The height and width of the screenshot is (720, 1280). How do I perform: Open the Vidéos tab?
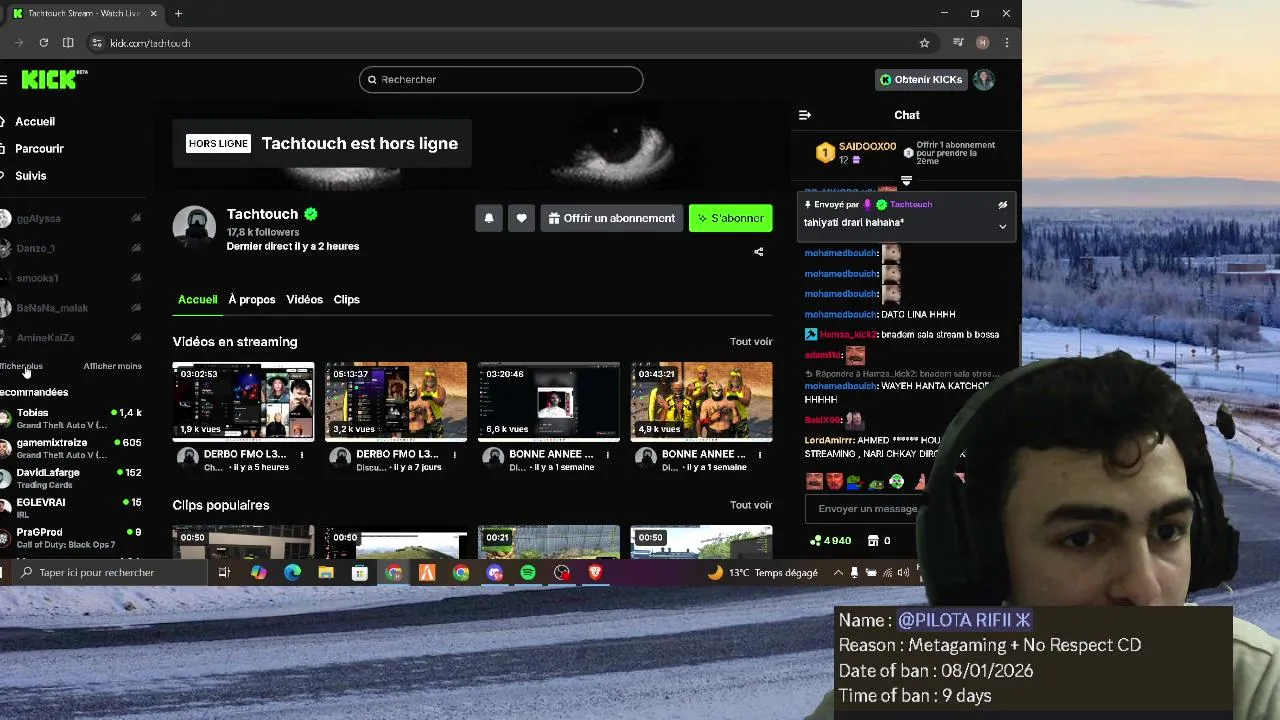click(x=304, y=299)
